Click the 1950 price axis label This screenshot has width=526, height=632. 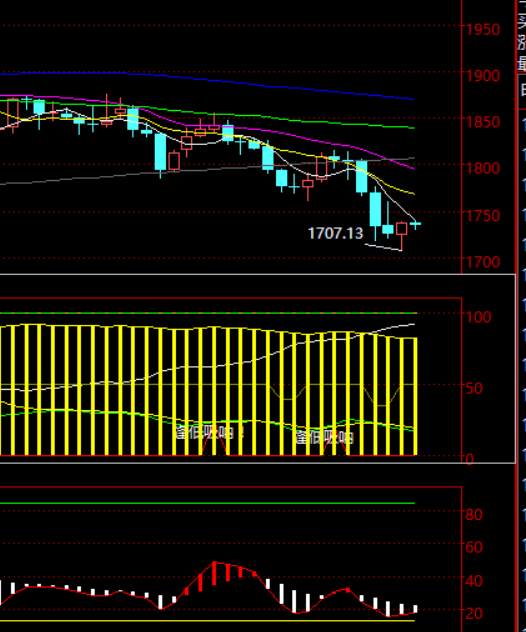click(483, 29)
